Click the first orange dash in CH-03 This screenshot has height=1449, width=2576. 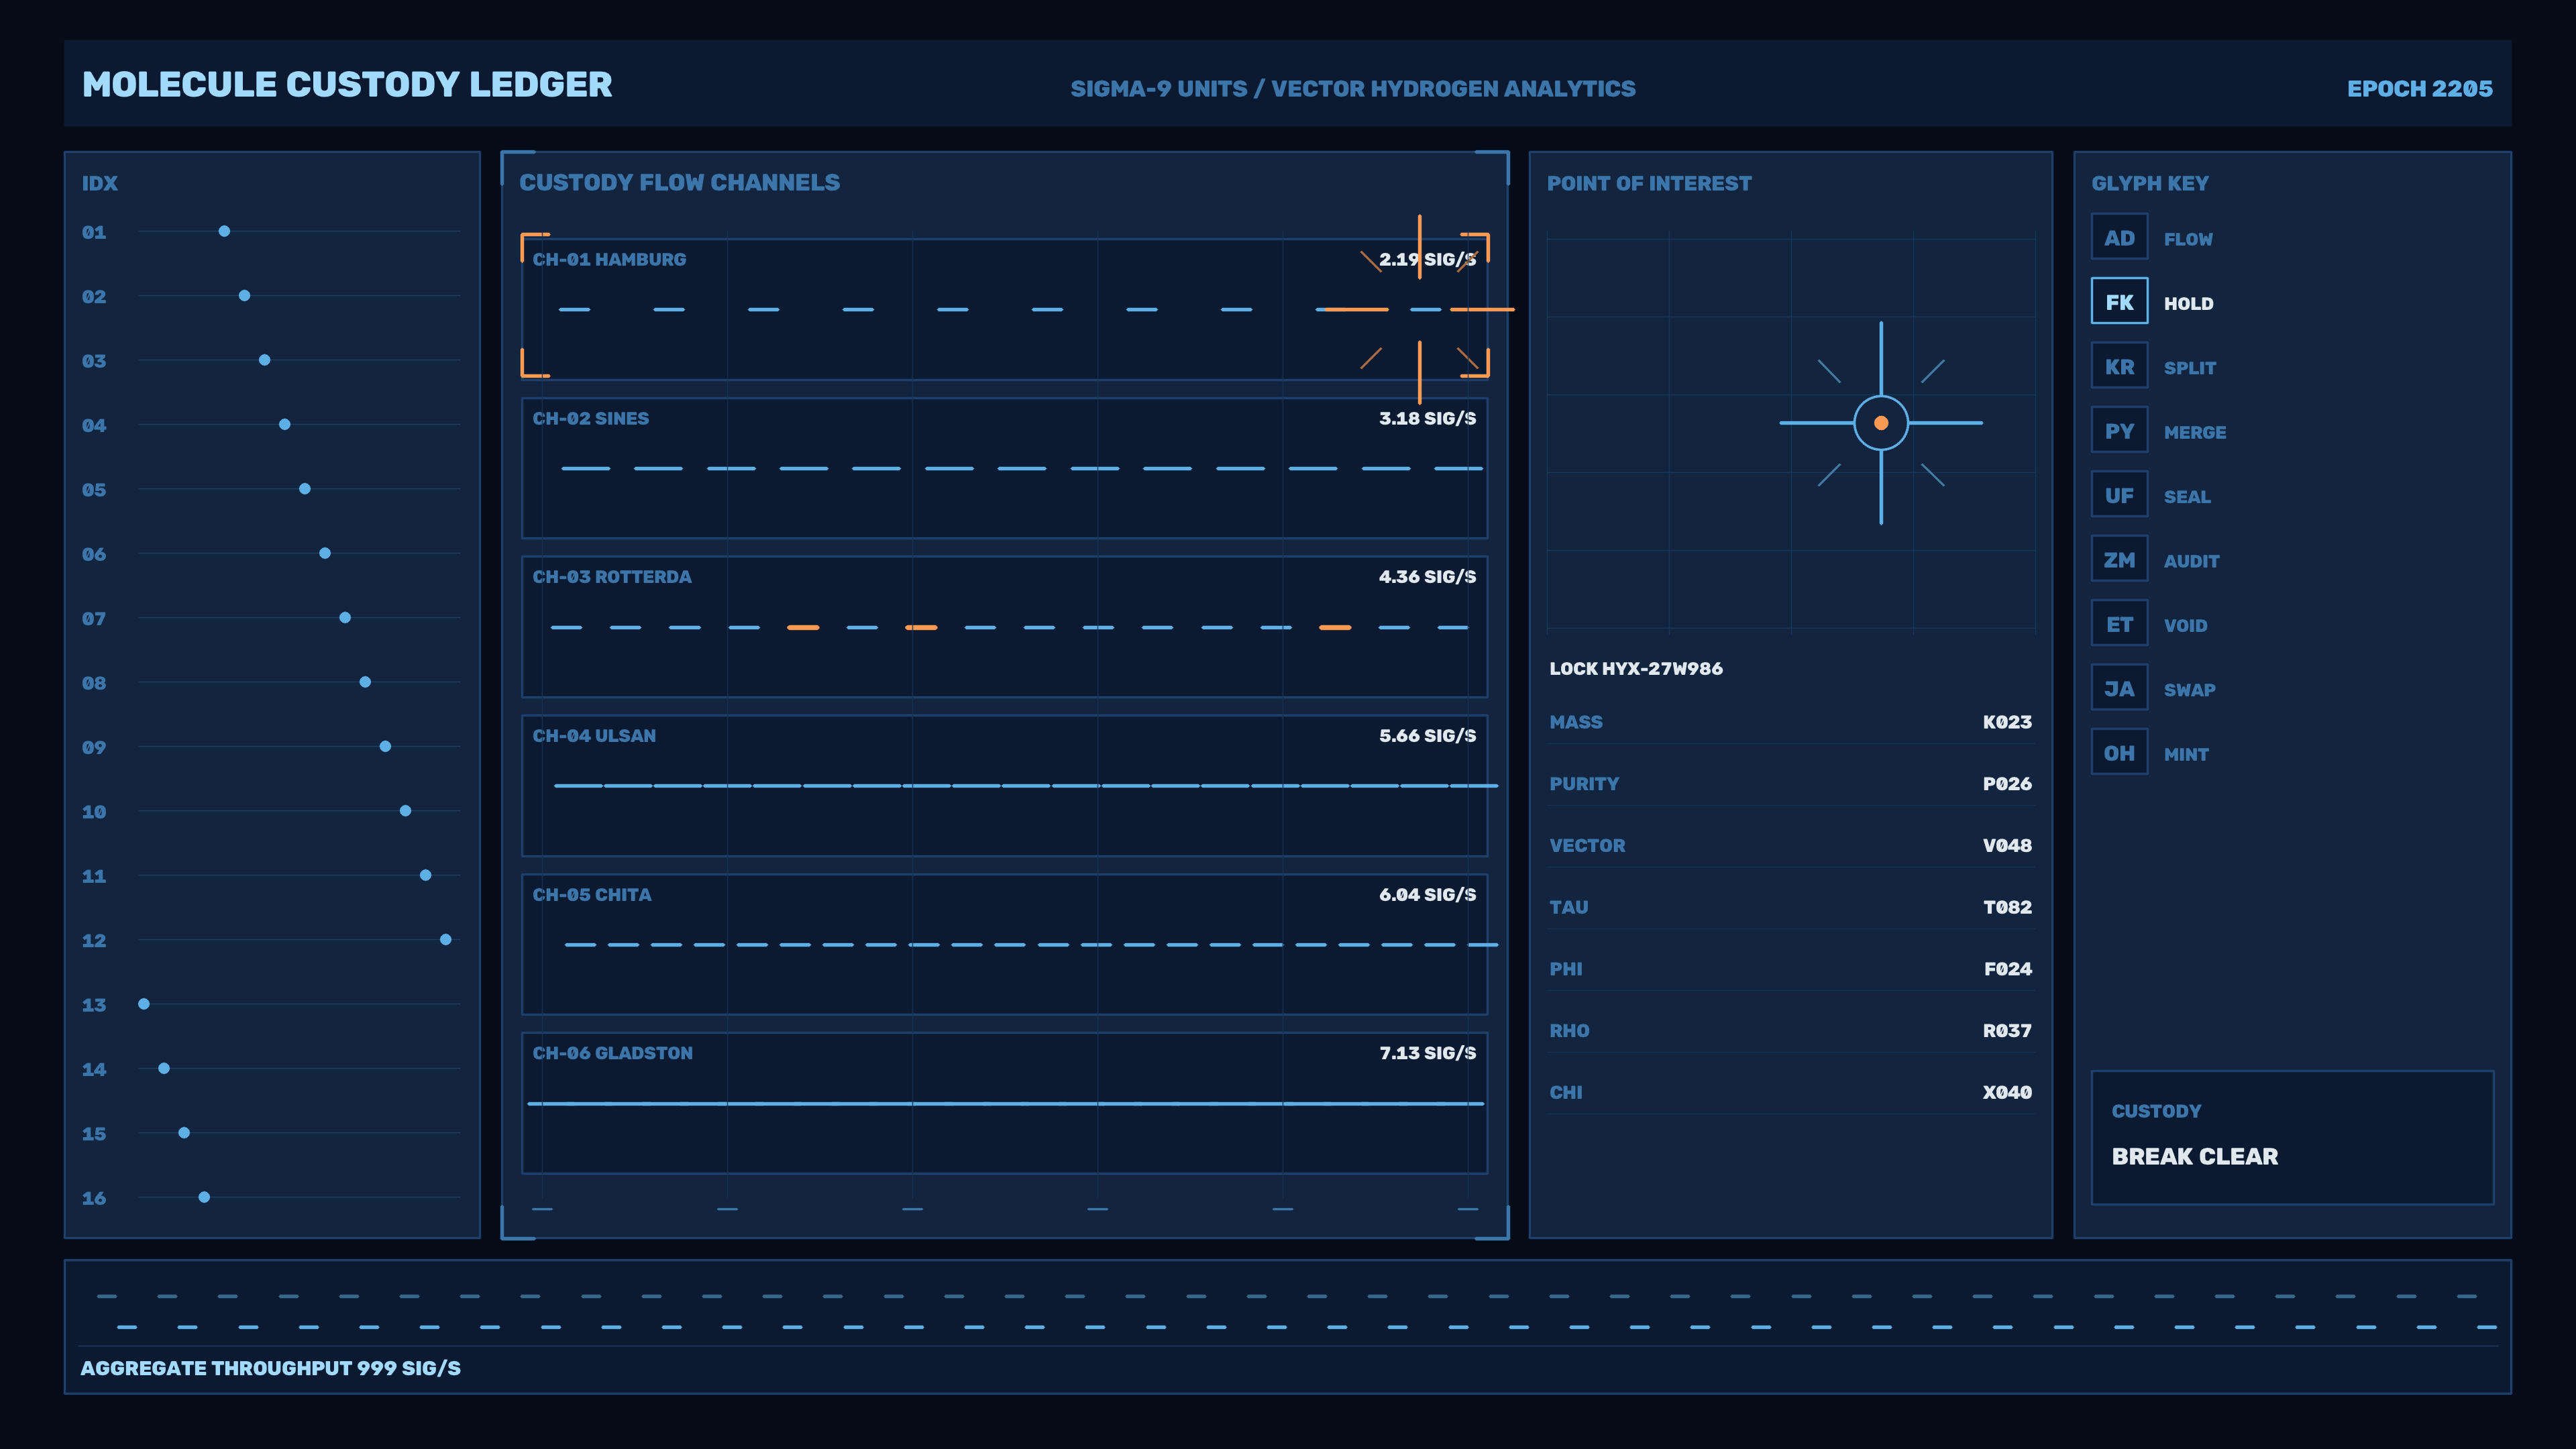(x=803, y=627)
